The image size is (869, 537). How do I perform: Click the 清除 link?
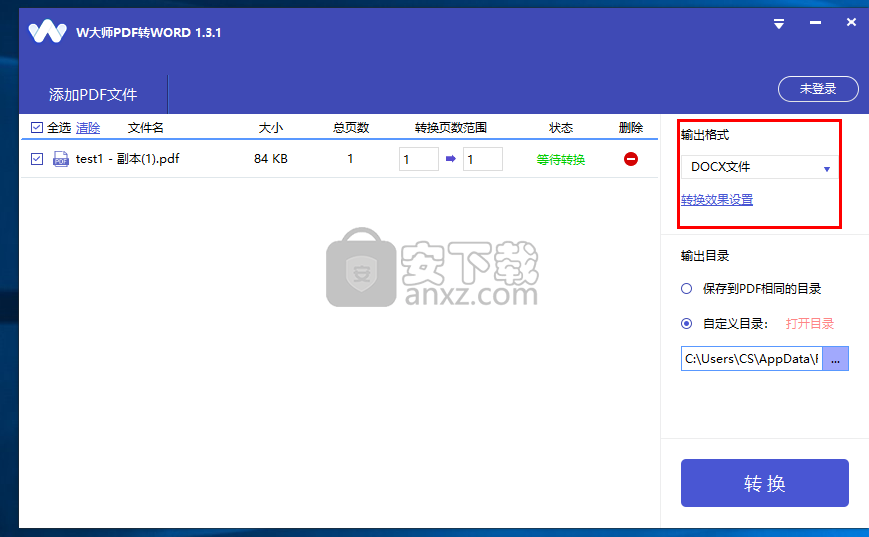(x=88, y=128)
